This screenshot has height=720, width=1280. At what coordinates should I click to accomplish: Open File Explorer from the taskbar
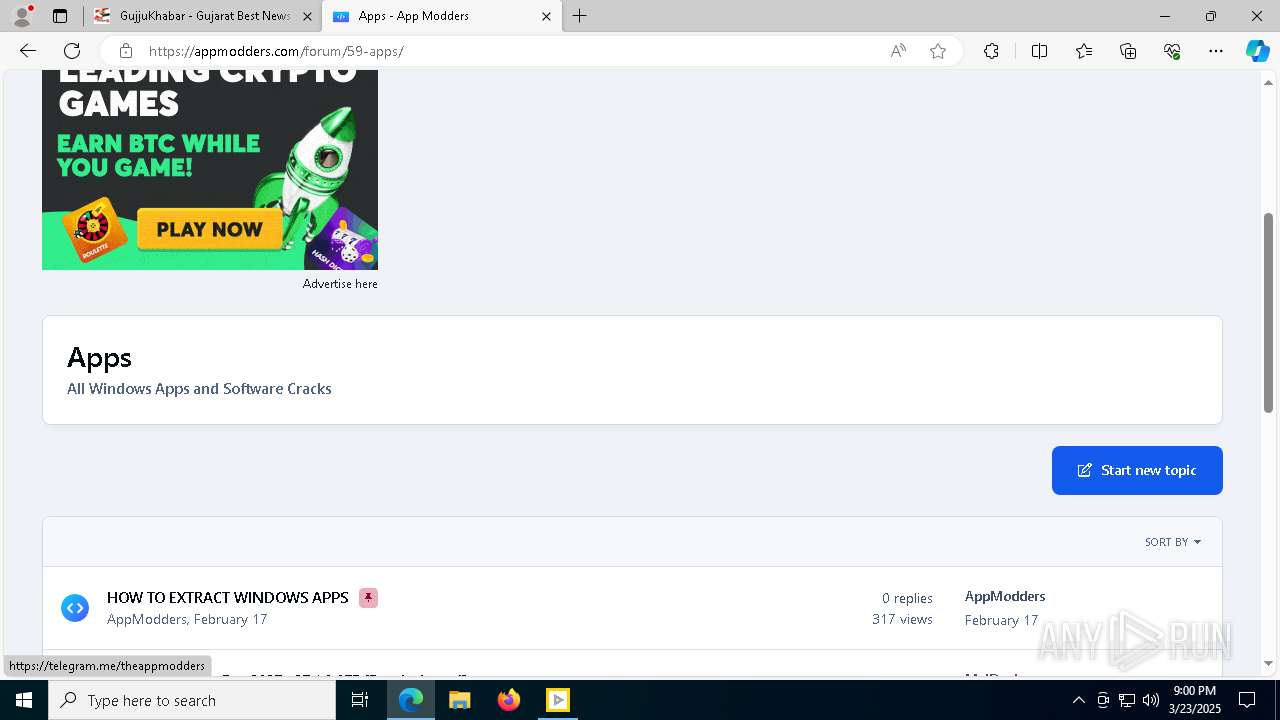point(460,700)
